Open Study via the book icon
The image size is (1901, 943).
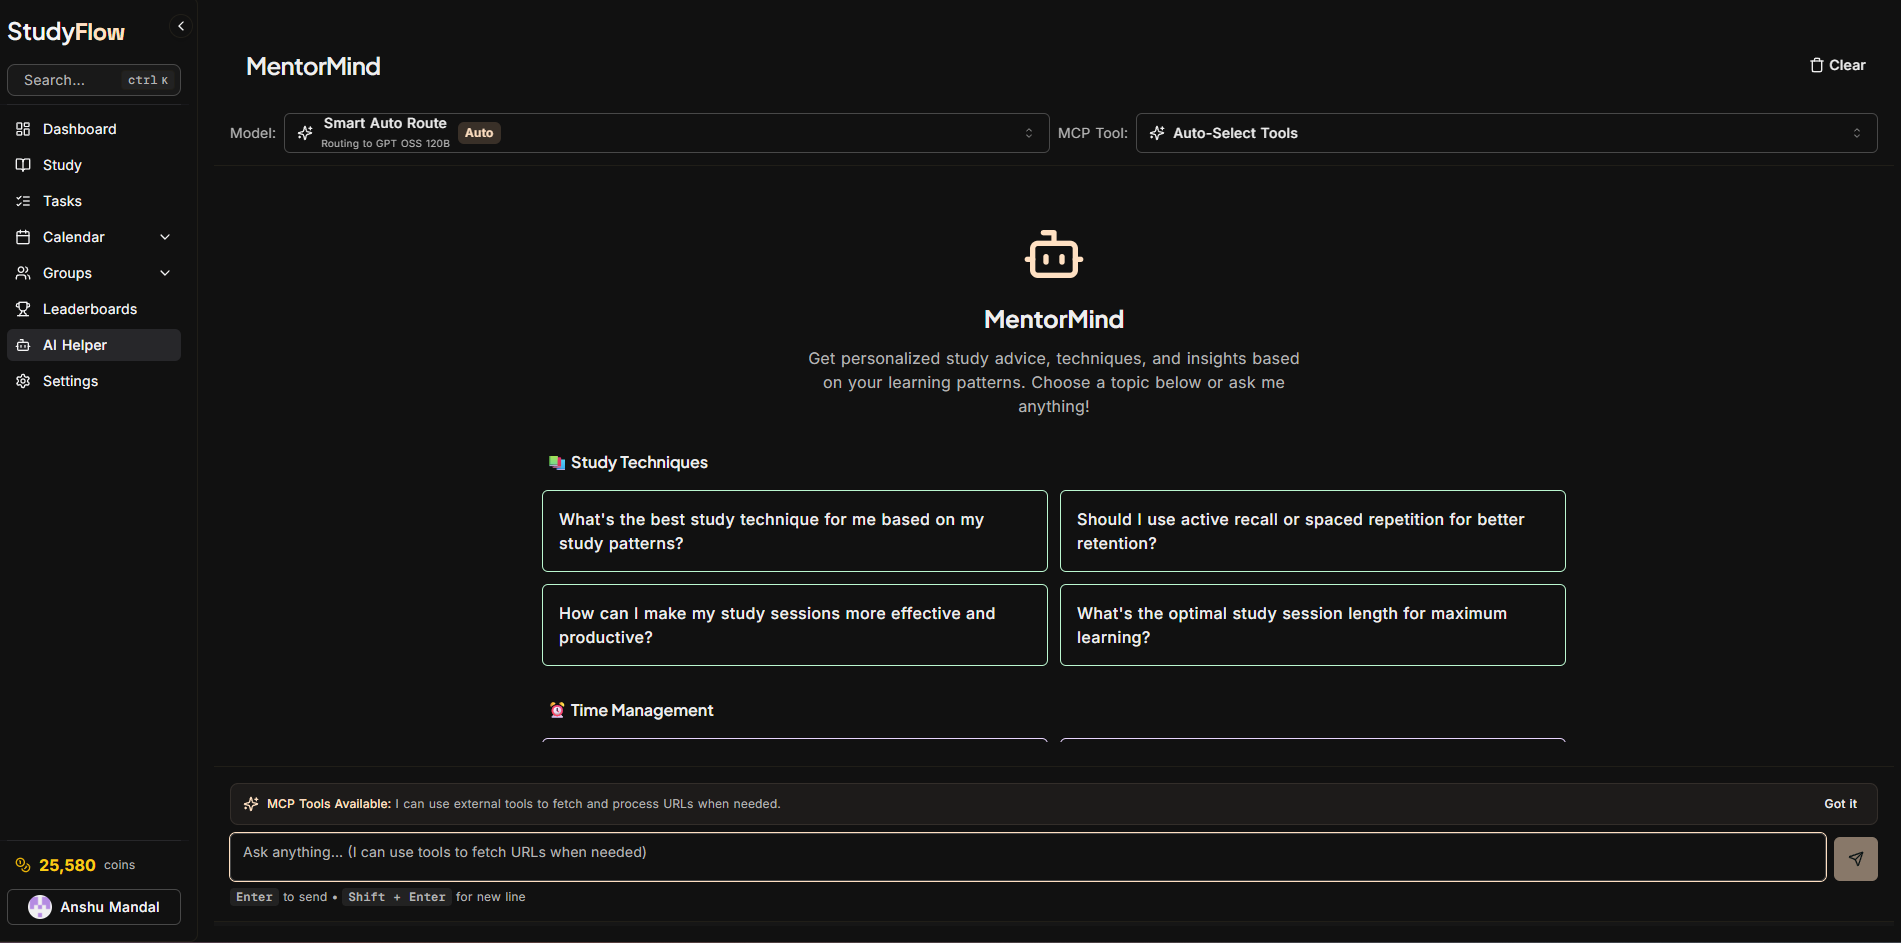click(23, 164)
